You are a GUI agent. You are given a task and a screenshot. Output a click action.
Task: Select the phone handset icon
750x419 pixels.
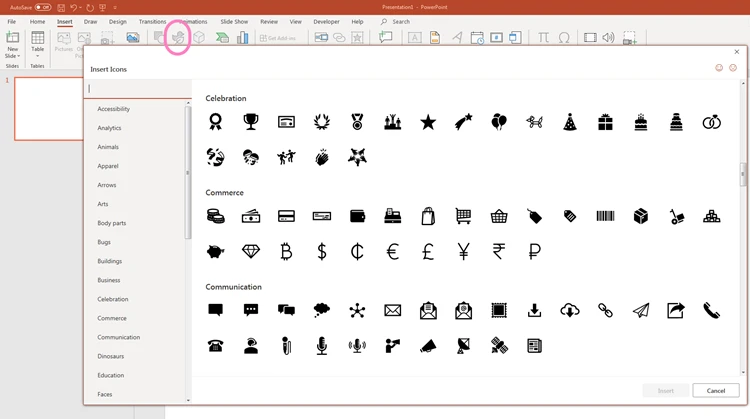[x=712, y=311]
